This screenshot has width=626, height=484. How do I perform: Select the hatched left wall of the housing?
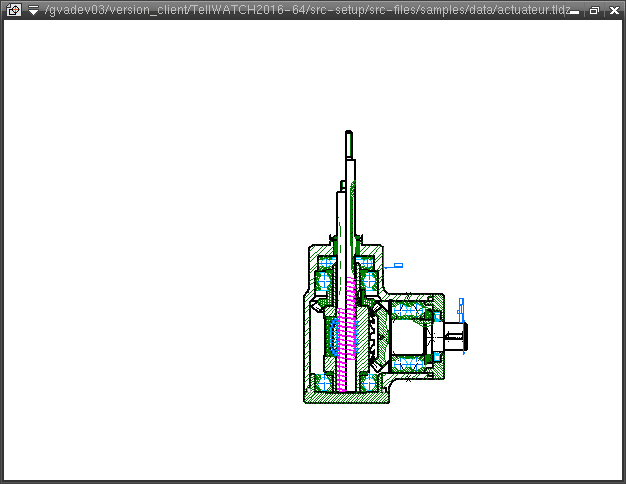(308, 345)
